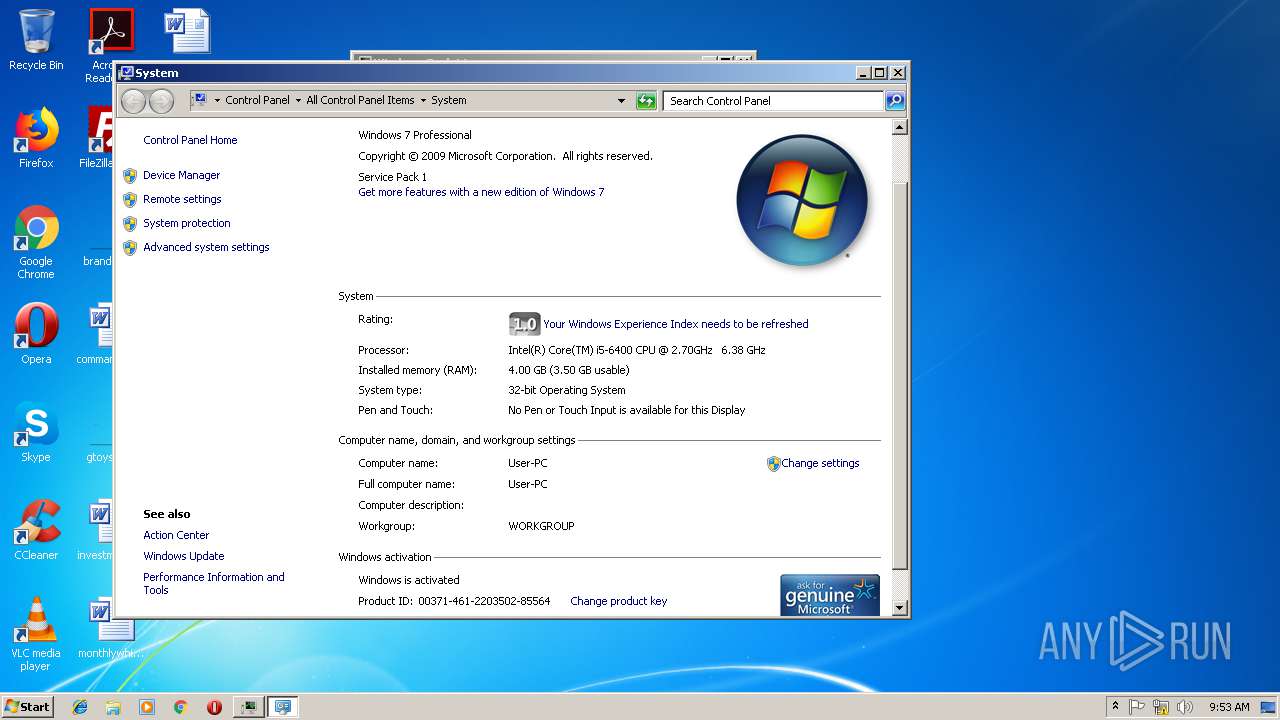Click the shield icon beside Device Manager
Viewport: 1280px width, 720px height.
coord(130,175)
